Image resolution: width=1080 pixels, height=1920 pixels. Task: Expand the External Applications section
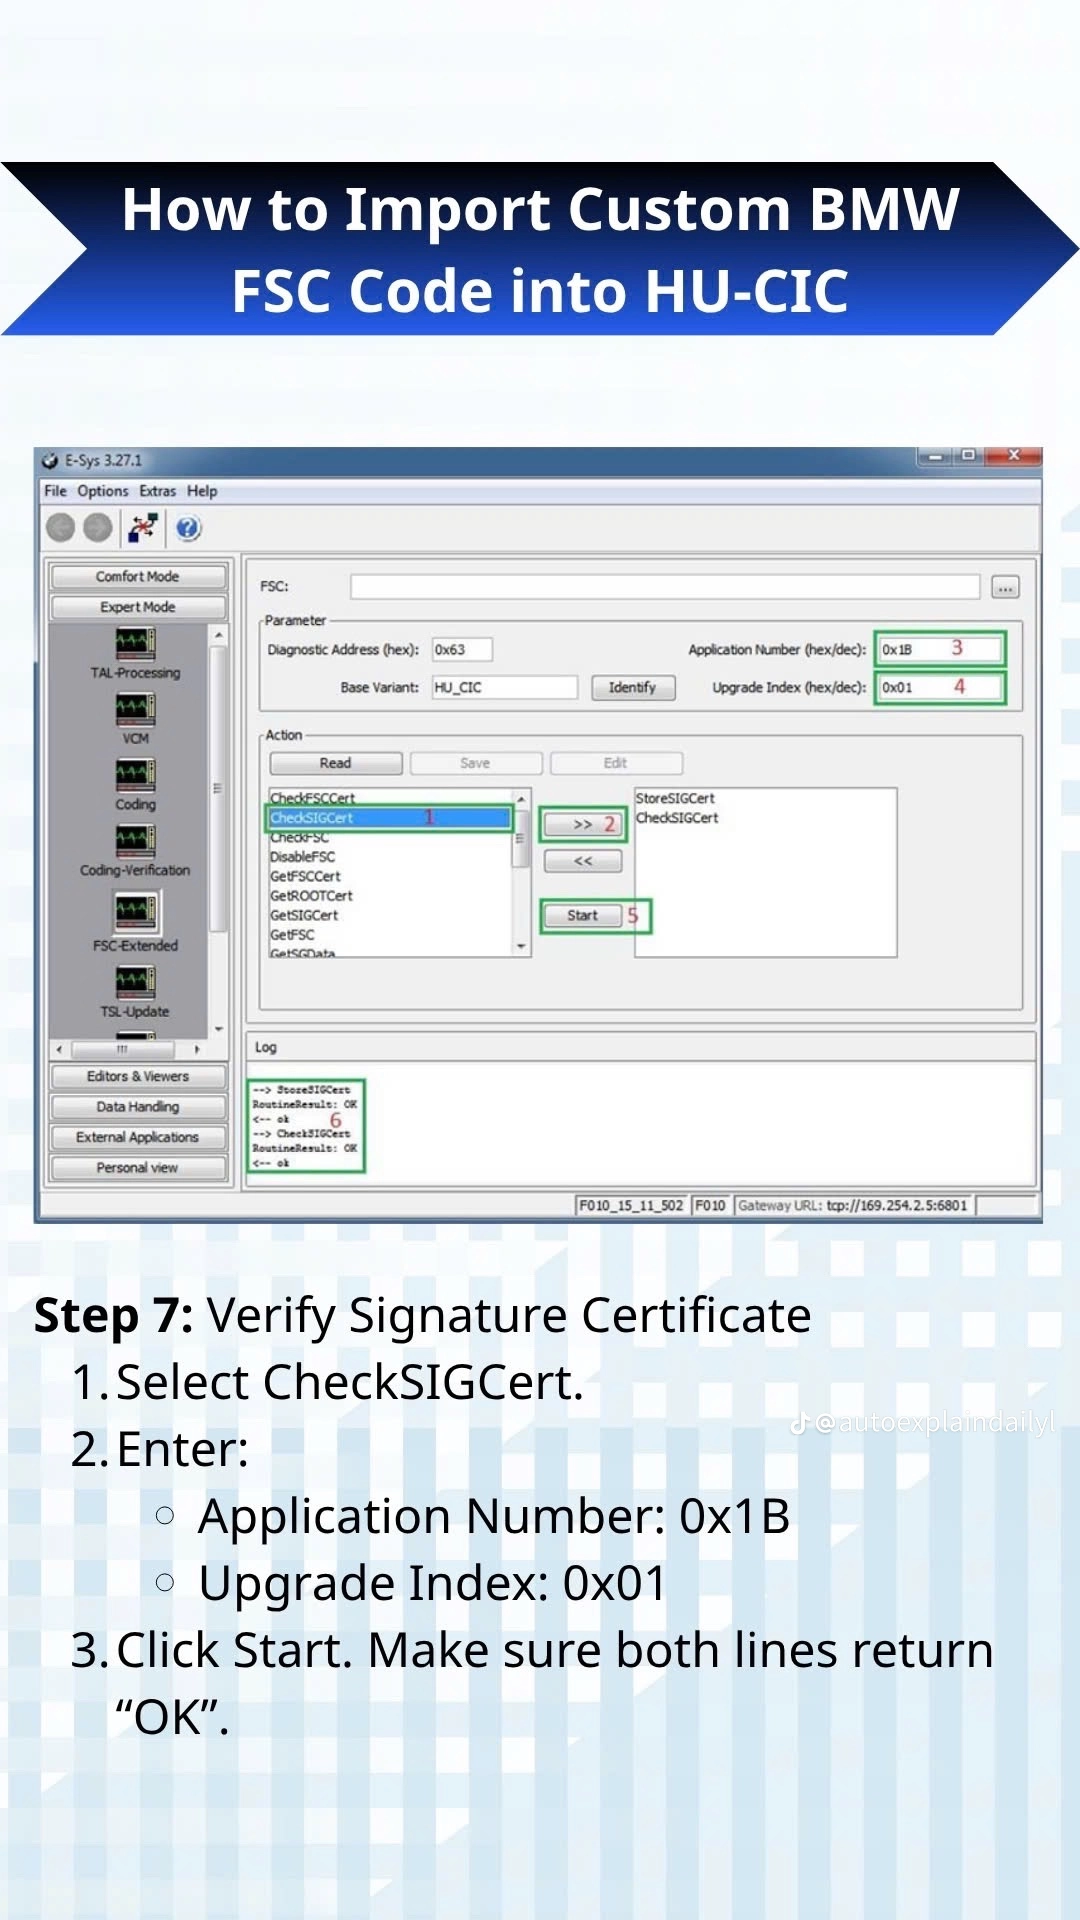[x=138, y=1137]
